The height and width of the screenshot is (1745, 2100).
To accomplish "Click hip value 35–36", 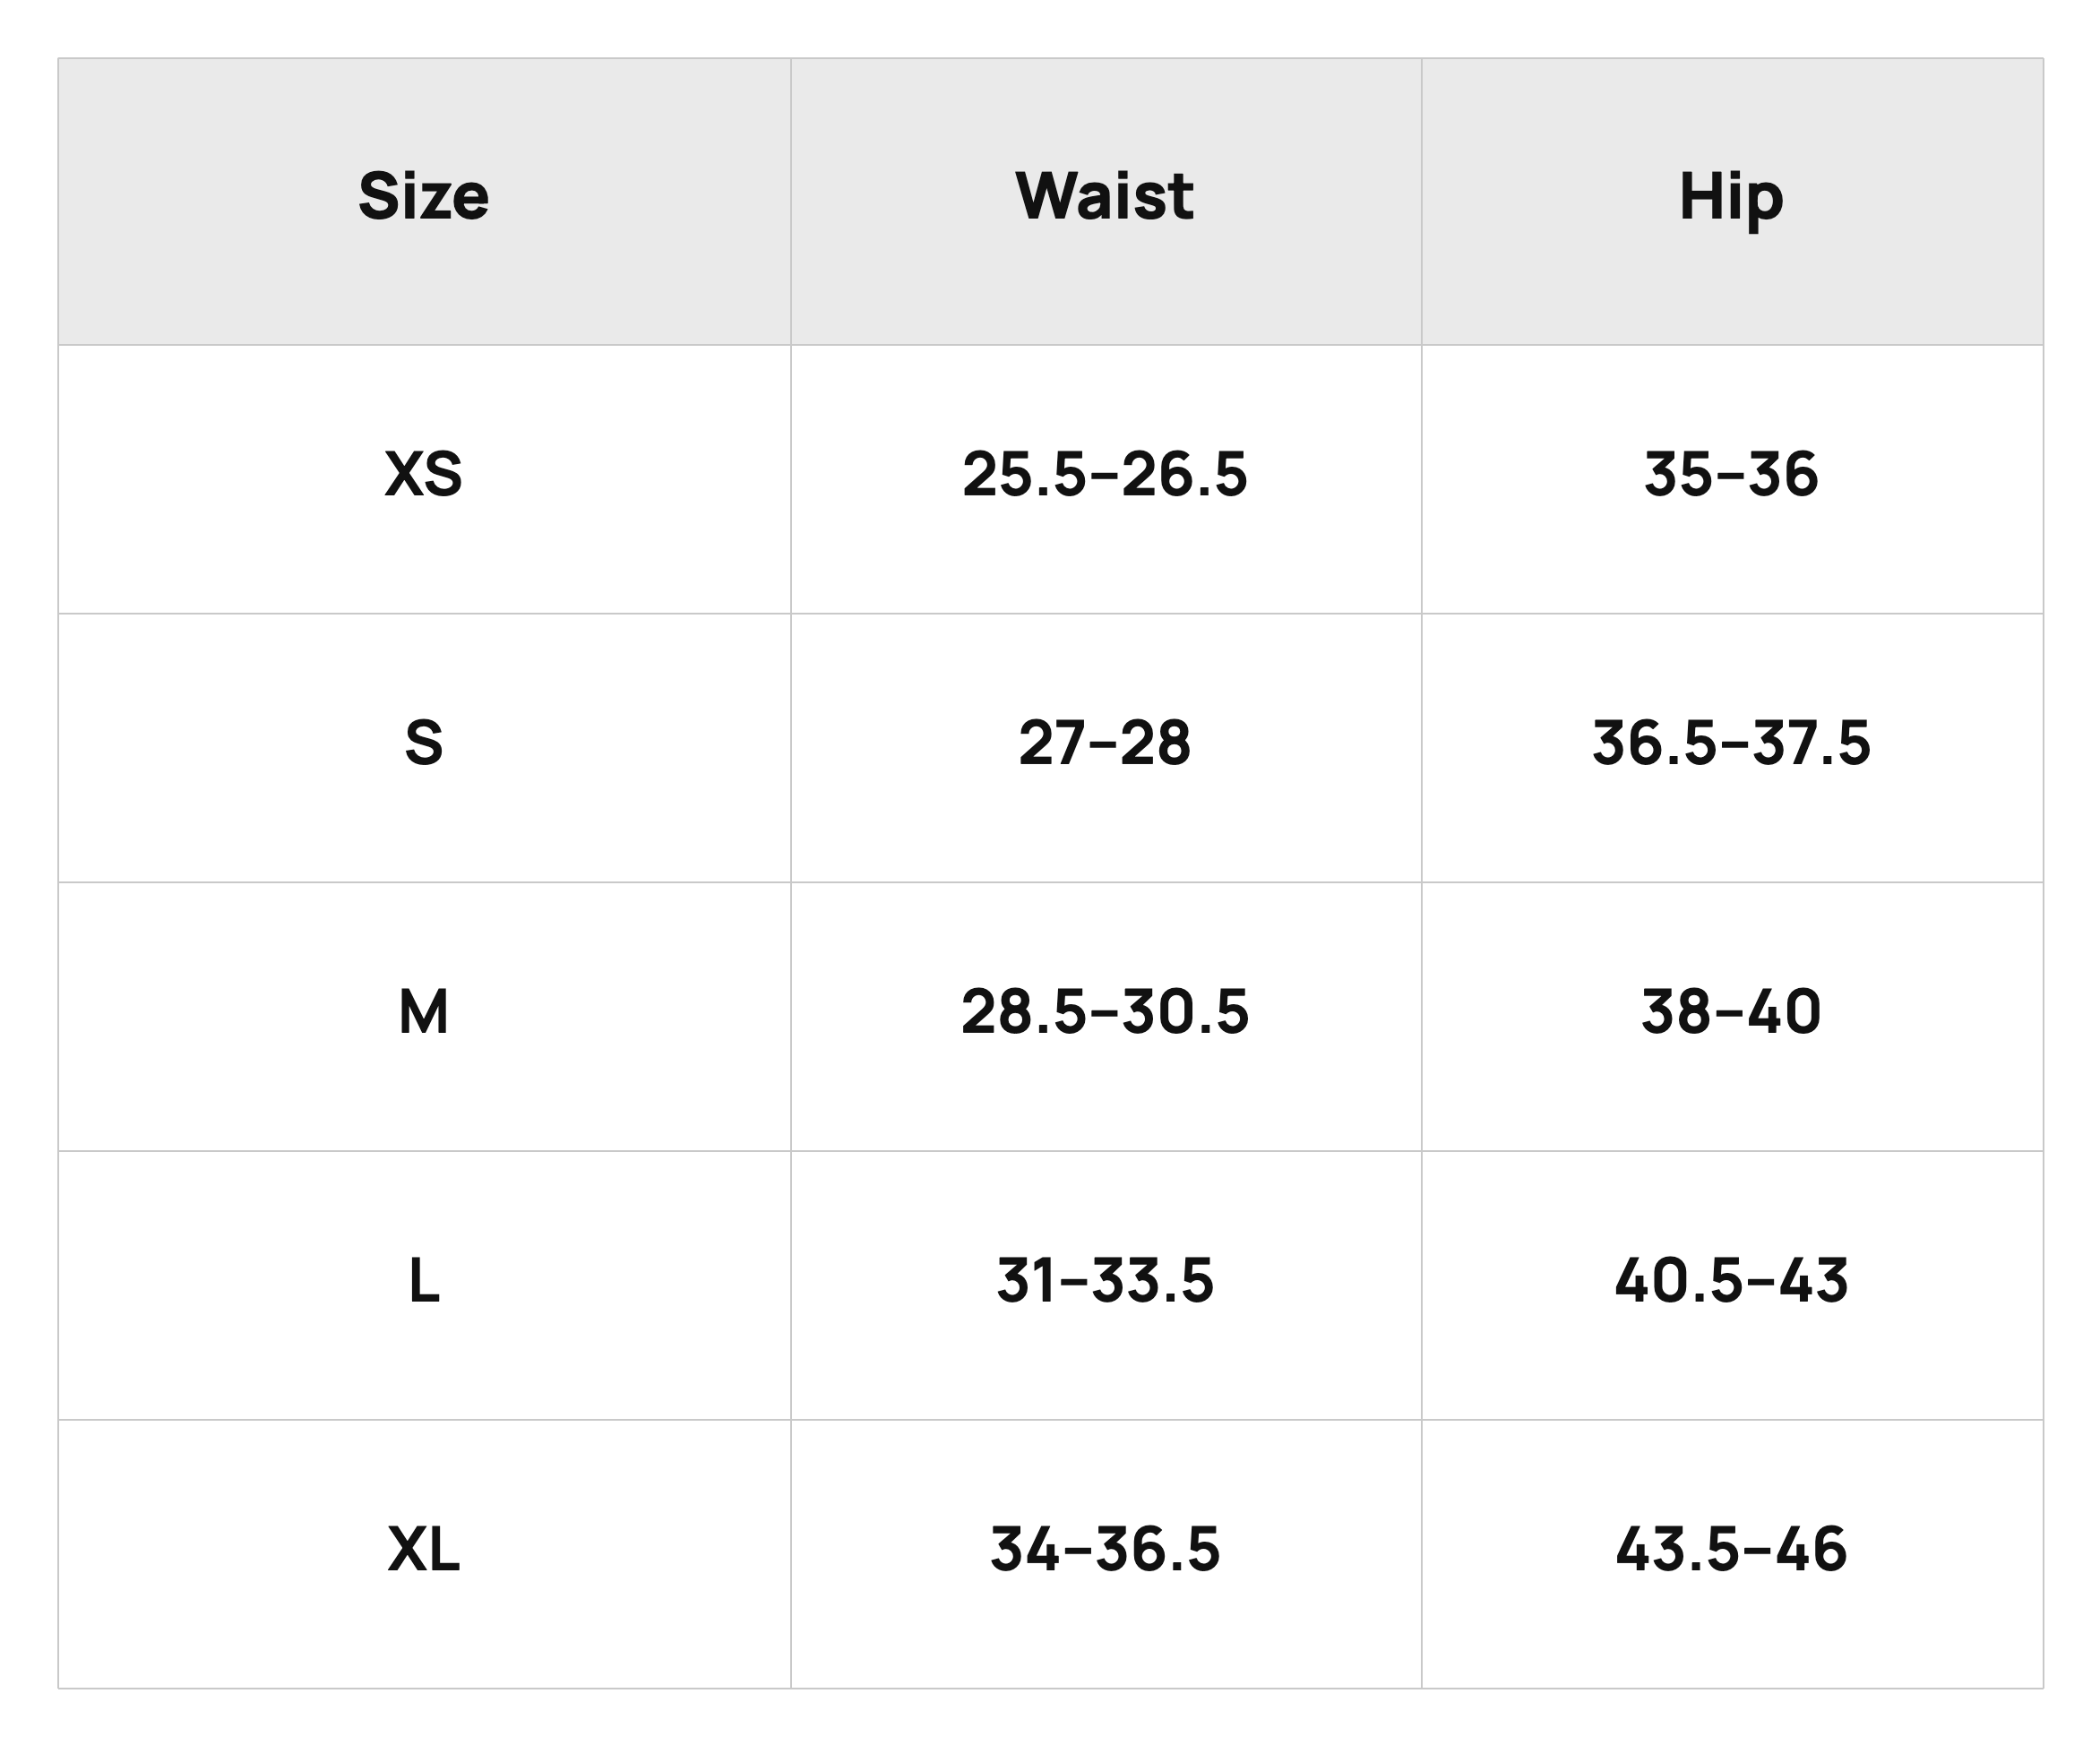I will point(1731,474).
